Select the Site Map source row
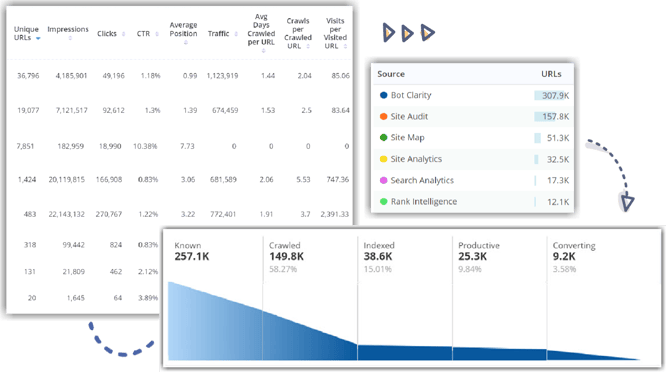 (x=472, y=138)
